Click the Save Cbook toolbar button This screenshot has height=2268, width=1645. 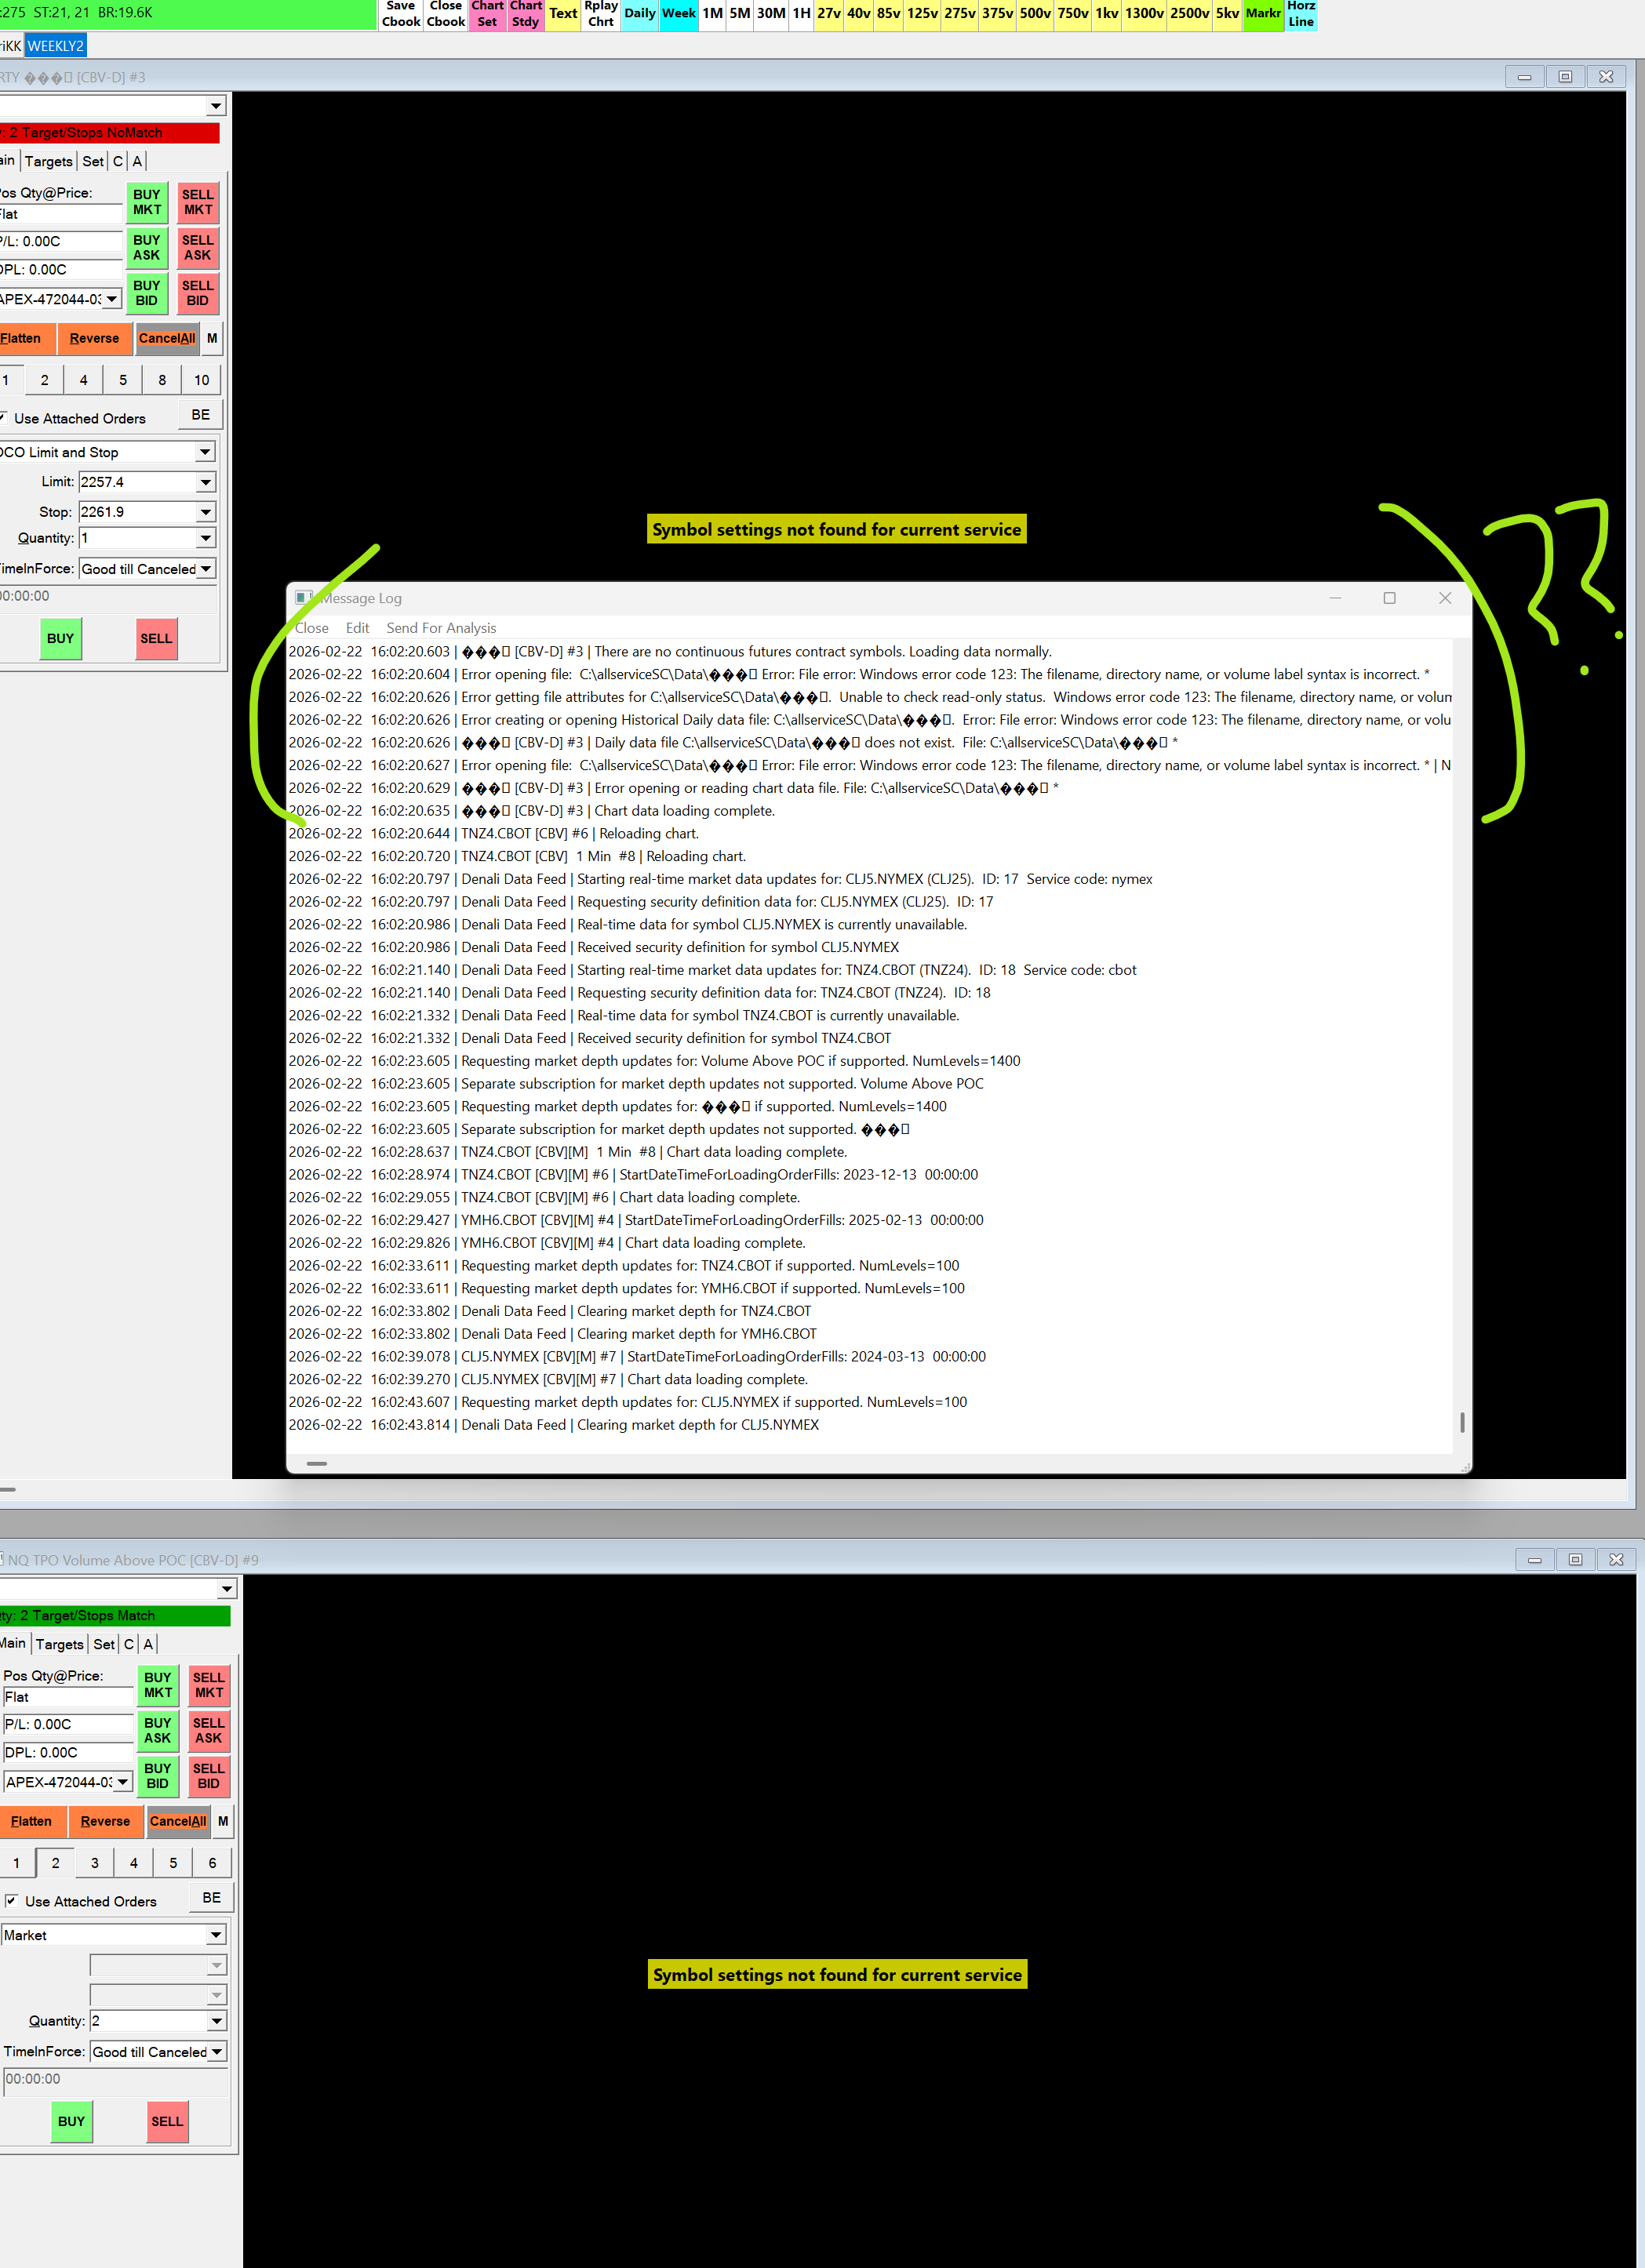click(x=400, y=14)
